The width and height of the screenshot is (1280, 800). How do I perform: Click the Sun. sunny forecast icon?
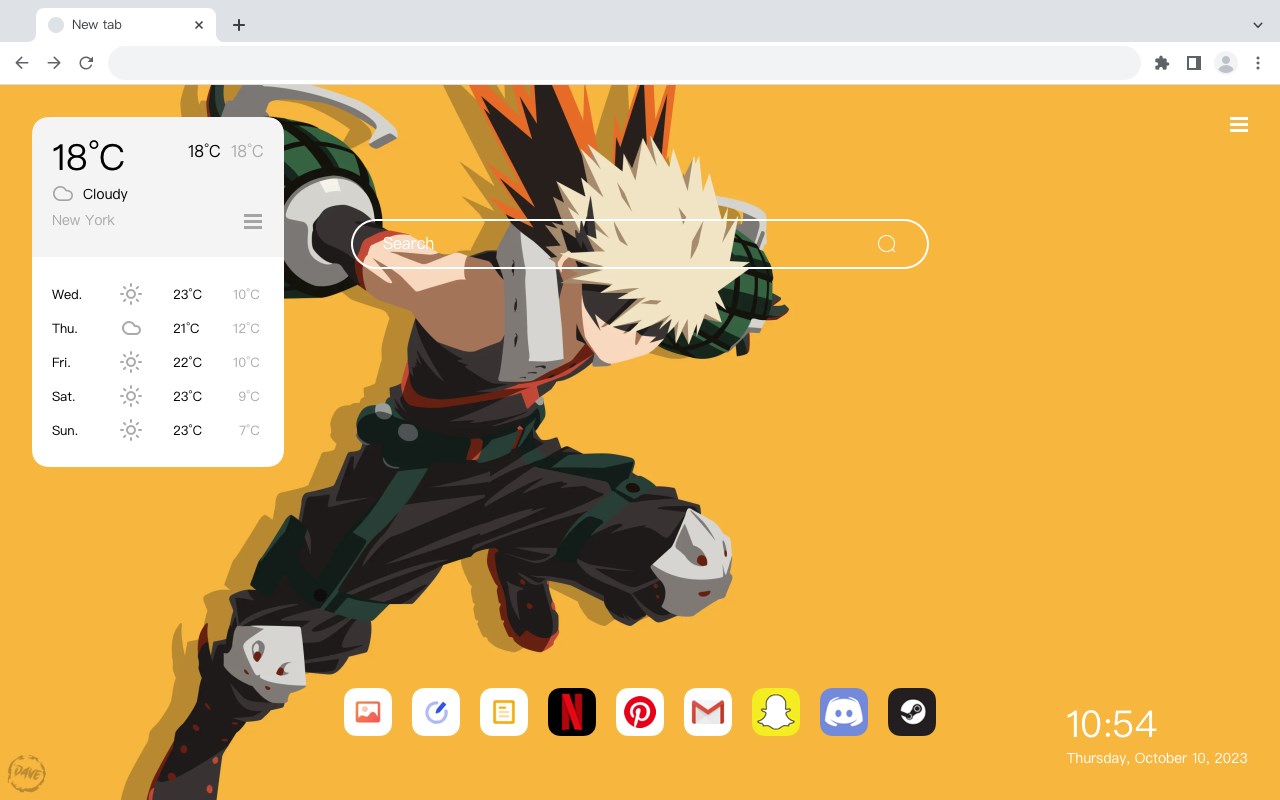pos(131,430)
